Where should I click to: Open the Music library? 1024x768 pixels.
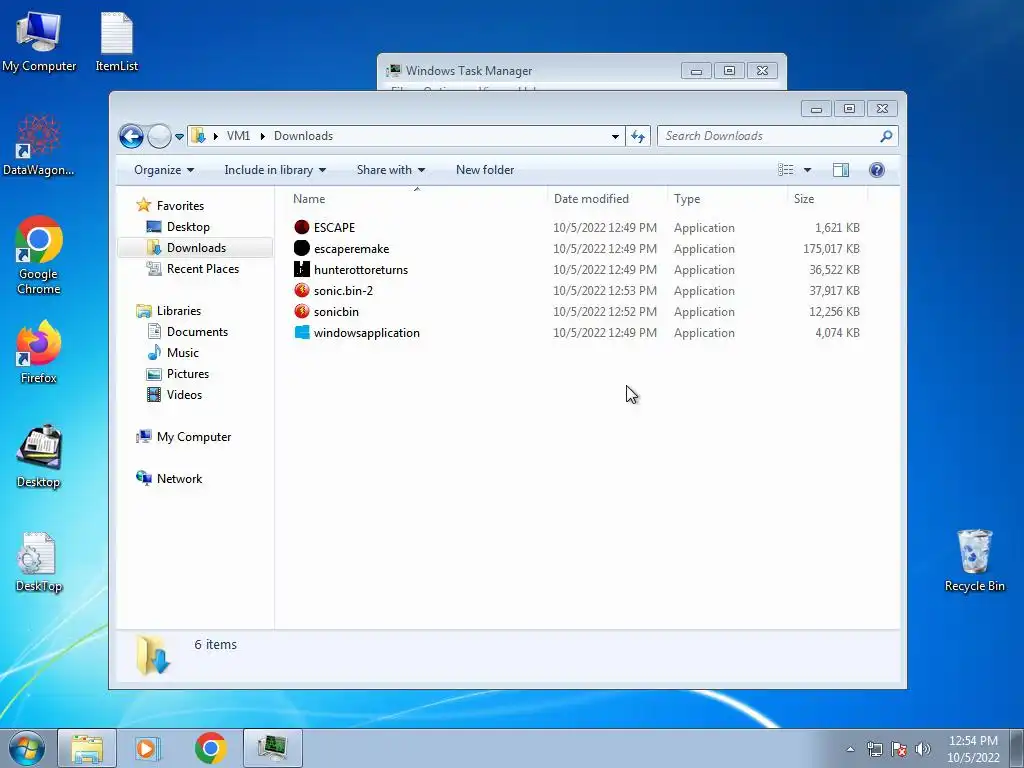tap(182, 353)
